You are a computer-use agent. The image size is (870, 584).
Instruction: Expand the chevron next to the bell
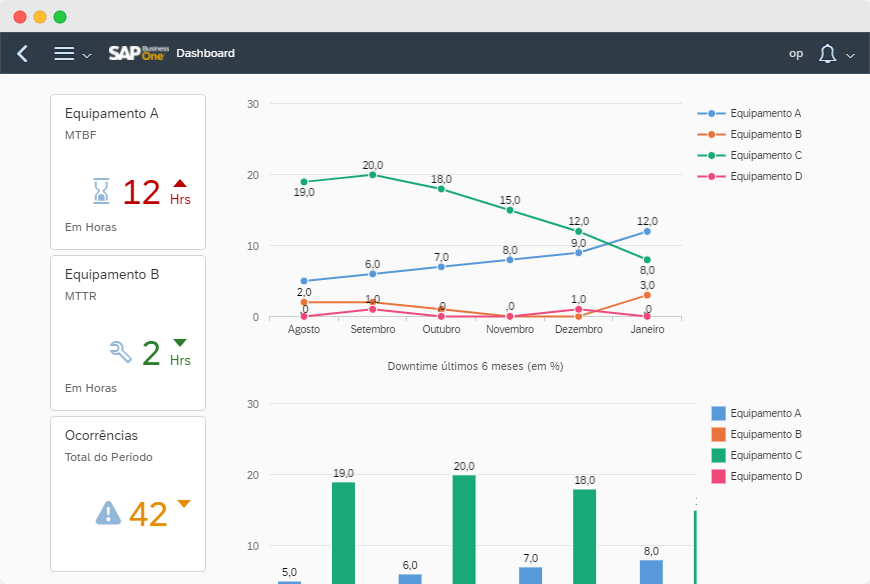(850, 55)
